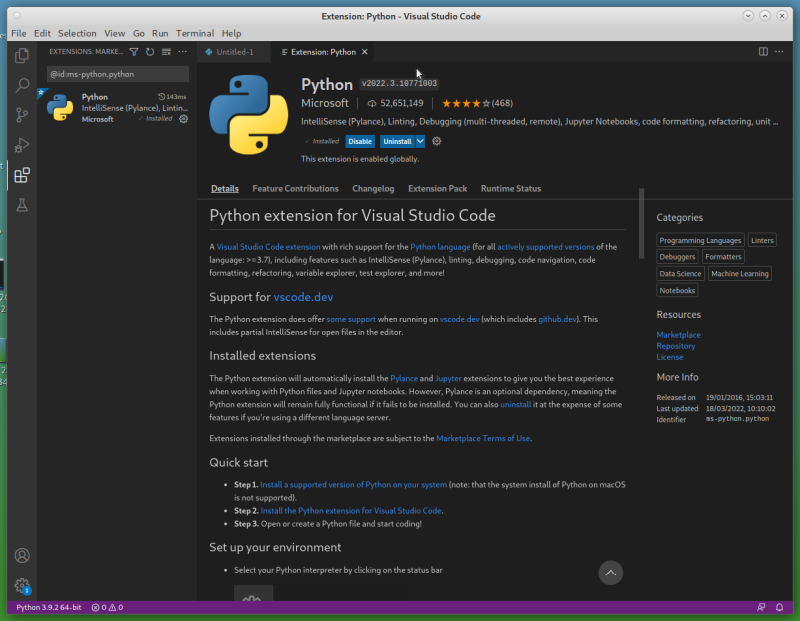Image resolution: width=800 pixels, height=621 pixels.
Task: Clear extensions search results icon
Action: pyautogui.click(x=166, y=52)
